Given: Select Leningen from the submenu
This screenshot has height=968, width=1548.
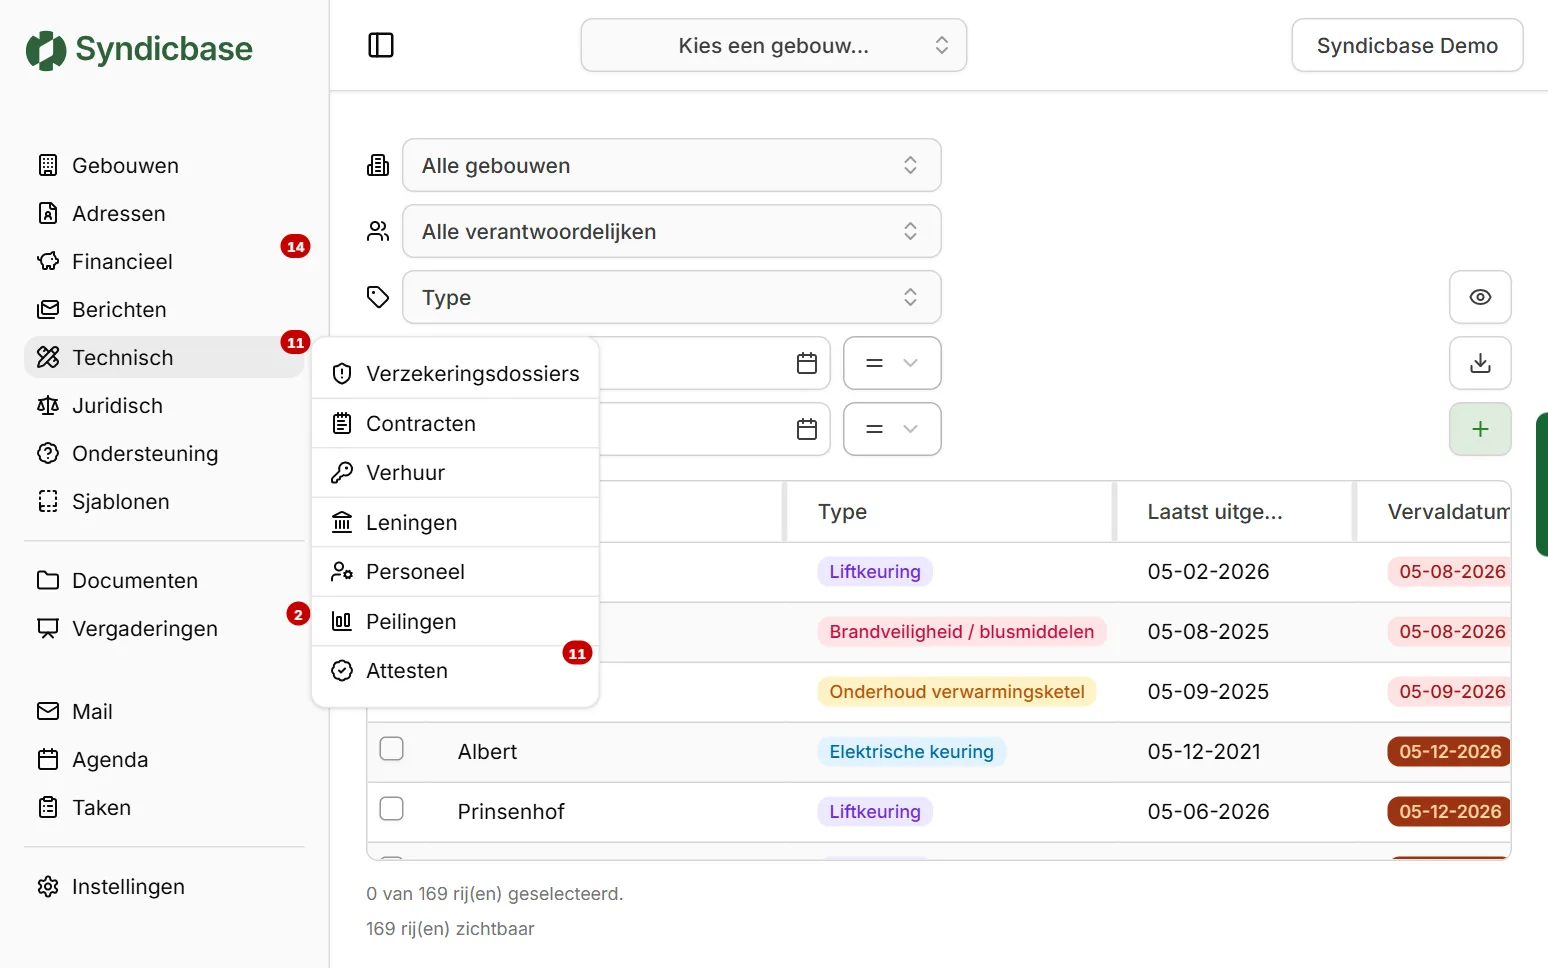Looking at the screenshot, I should click(456, 522).
